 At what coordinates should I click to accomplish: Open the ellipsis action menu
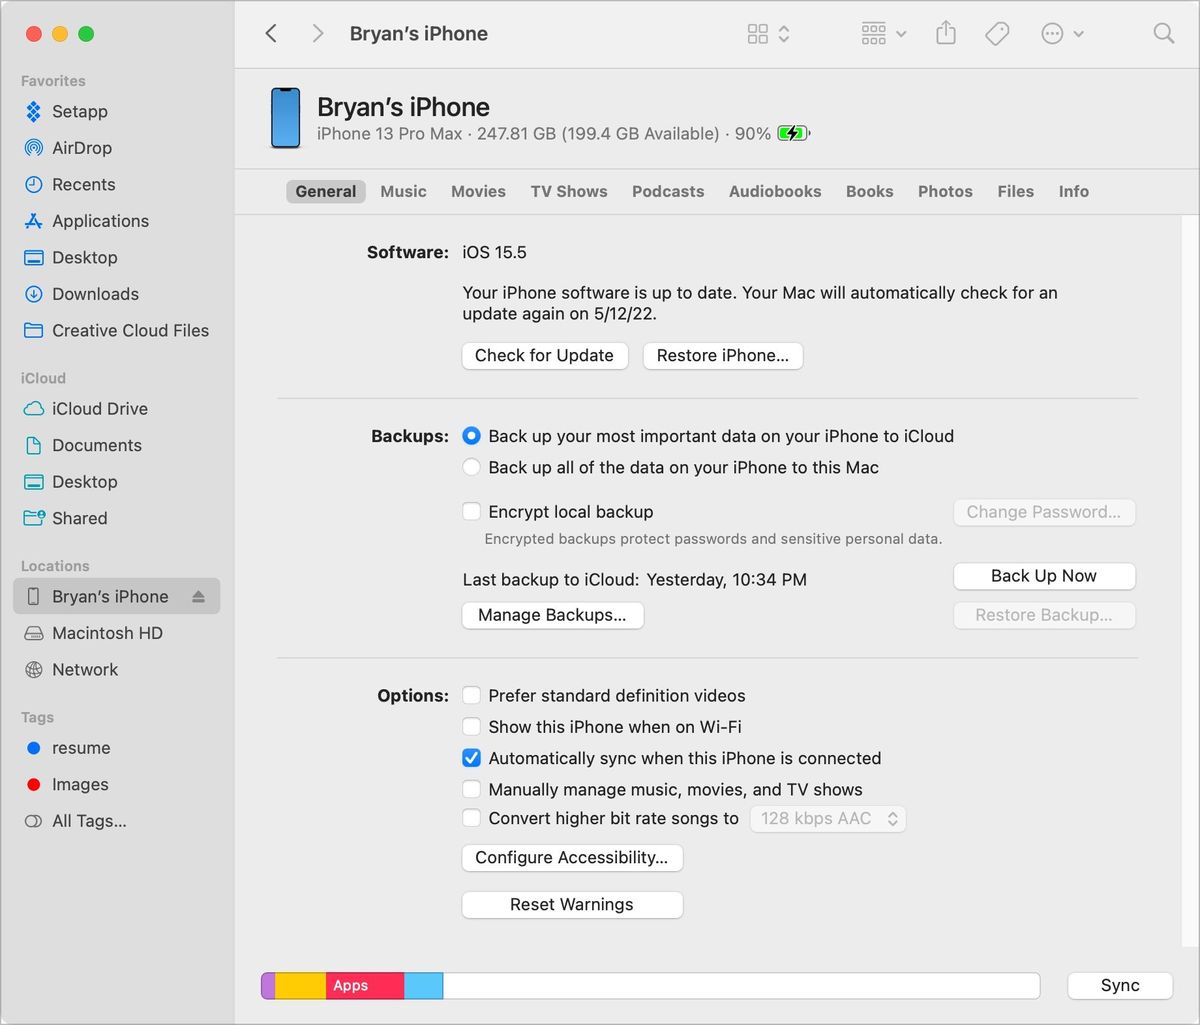[1062, 34]
